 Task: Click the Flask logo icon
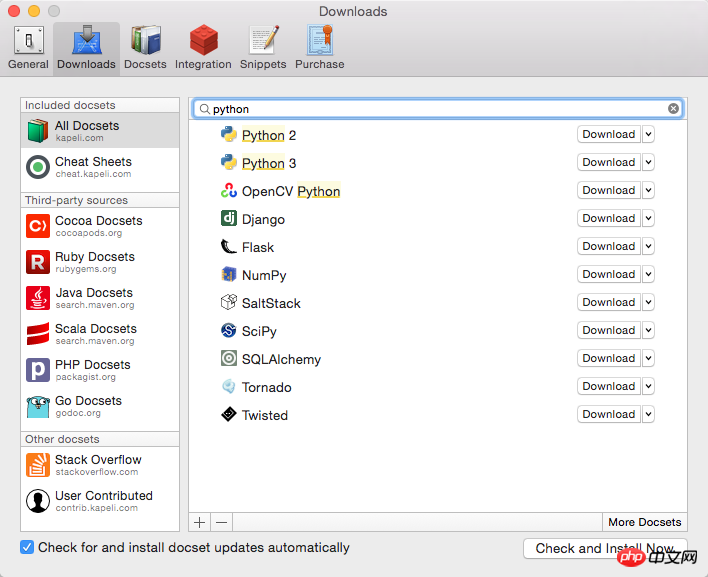(x=228, y=246)
